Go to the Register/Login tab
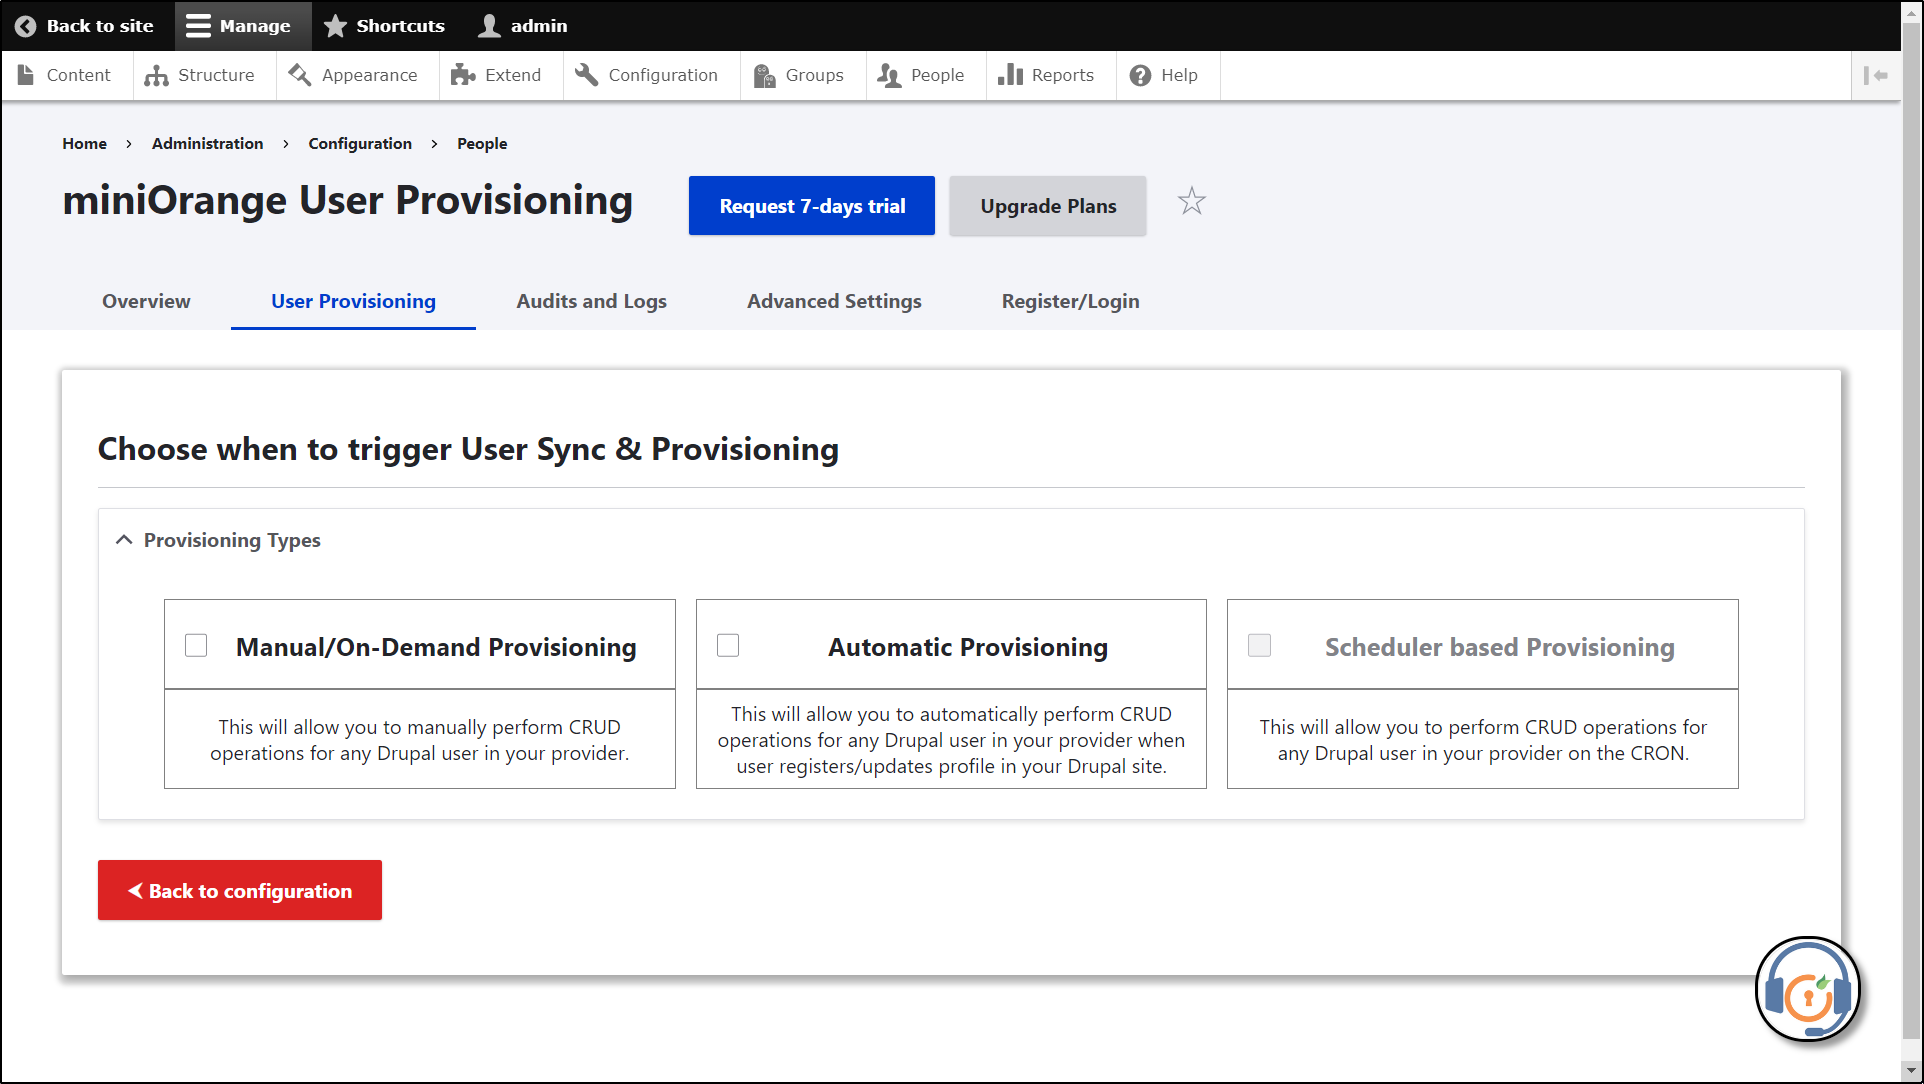 click(x=1070, y=301)
